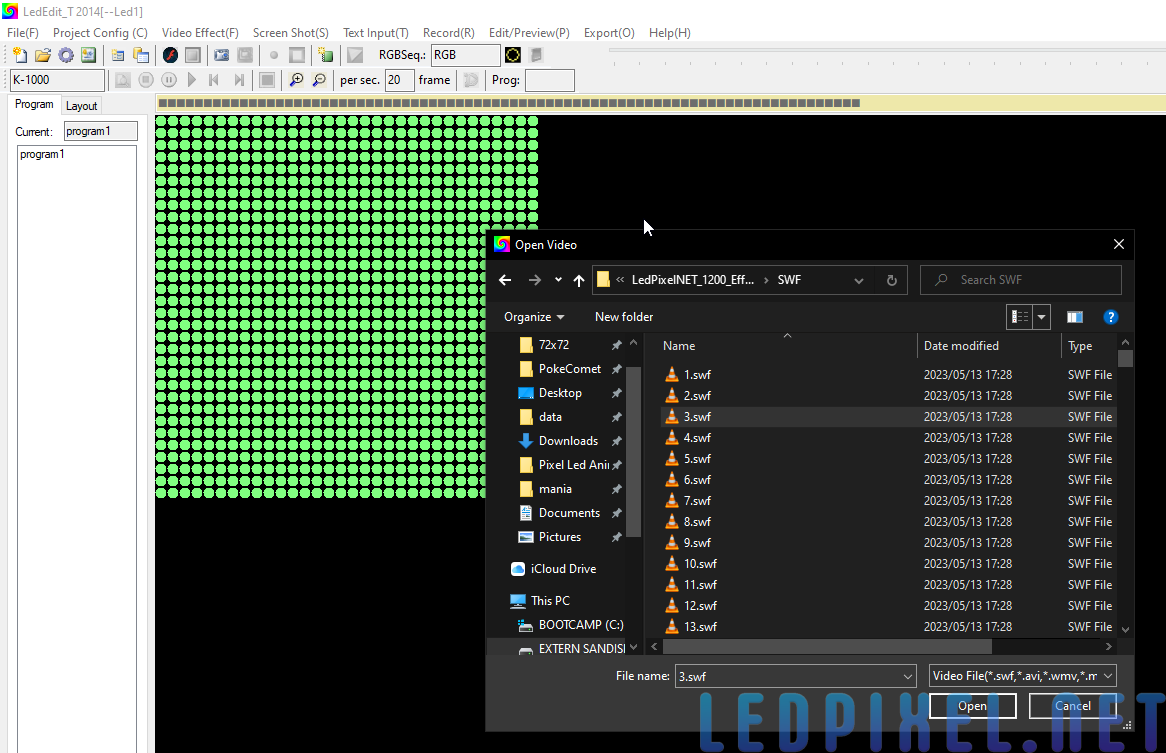
Task: Click the play button in playback toolbar
Action: (192, 80)
